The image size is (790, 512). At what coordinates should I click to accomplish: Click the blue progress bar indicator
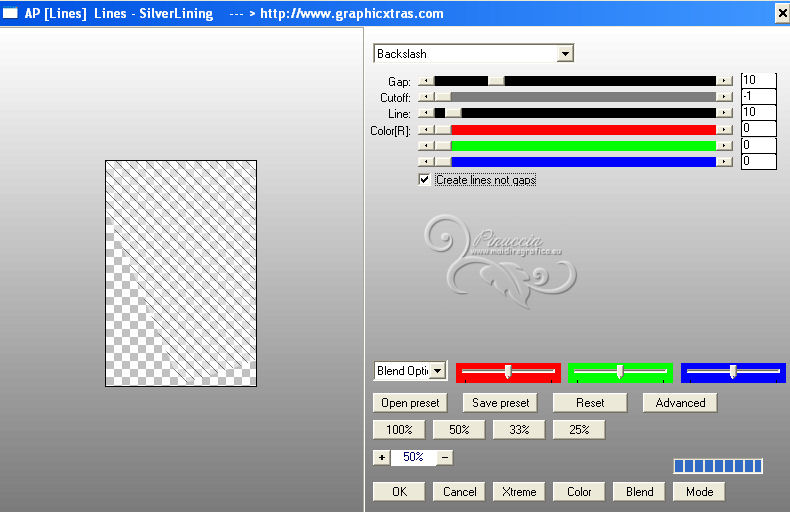[718, 466]
